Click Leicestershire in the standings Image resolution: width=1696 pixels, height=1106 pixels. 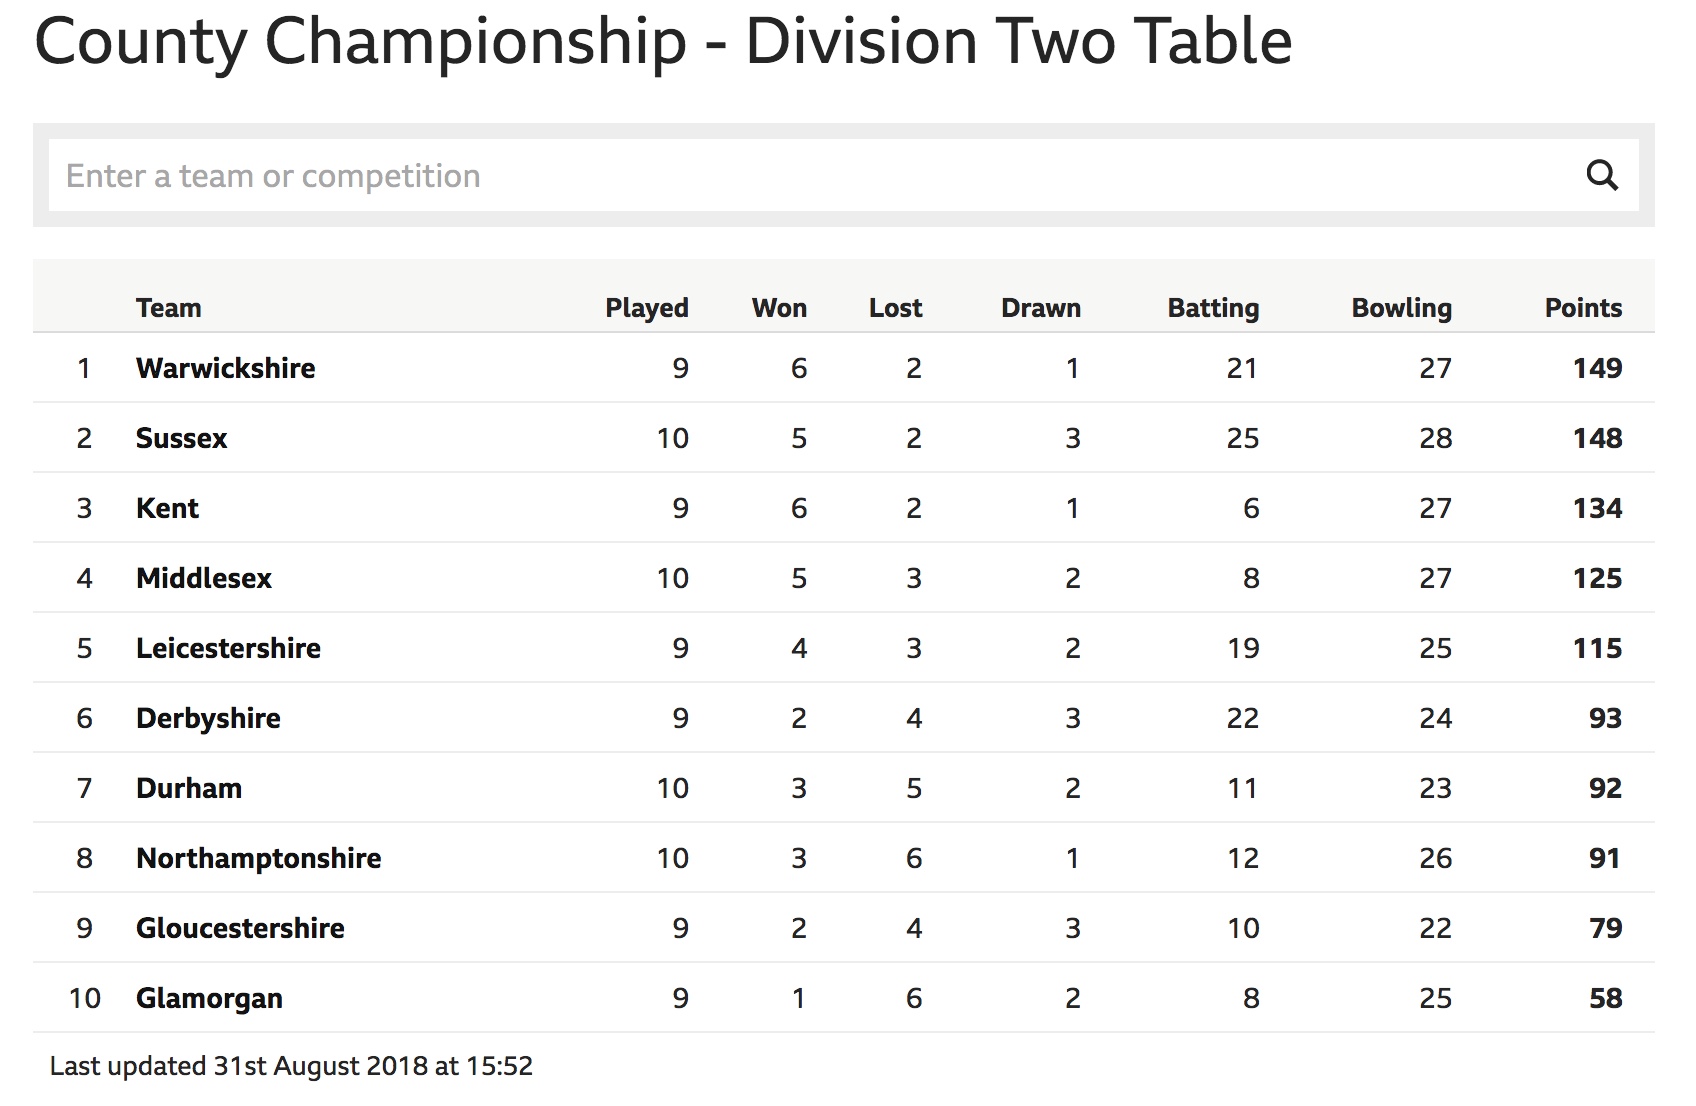[x=228, y=648]
